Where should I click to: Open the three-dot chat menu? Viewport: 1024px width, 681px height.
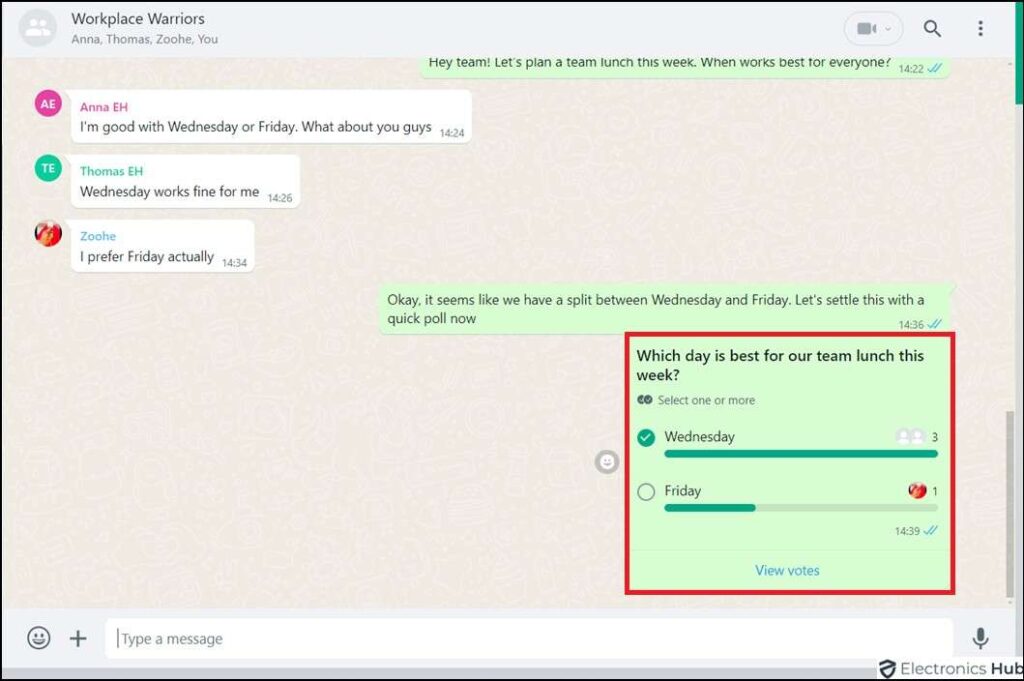click(x=980, y=28)
